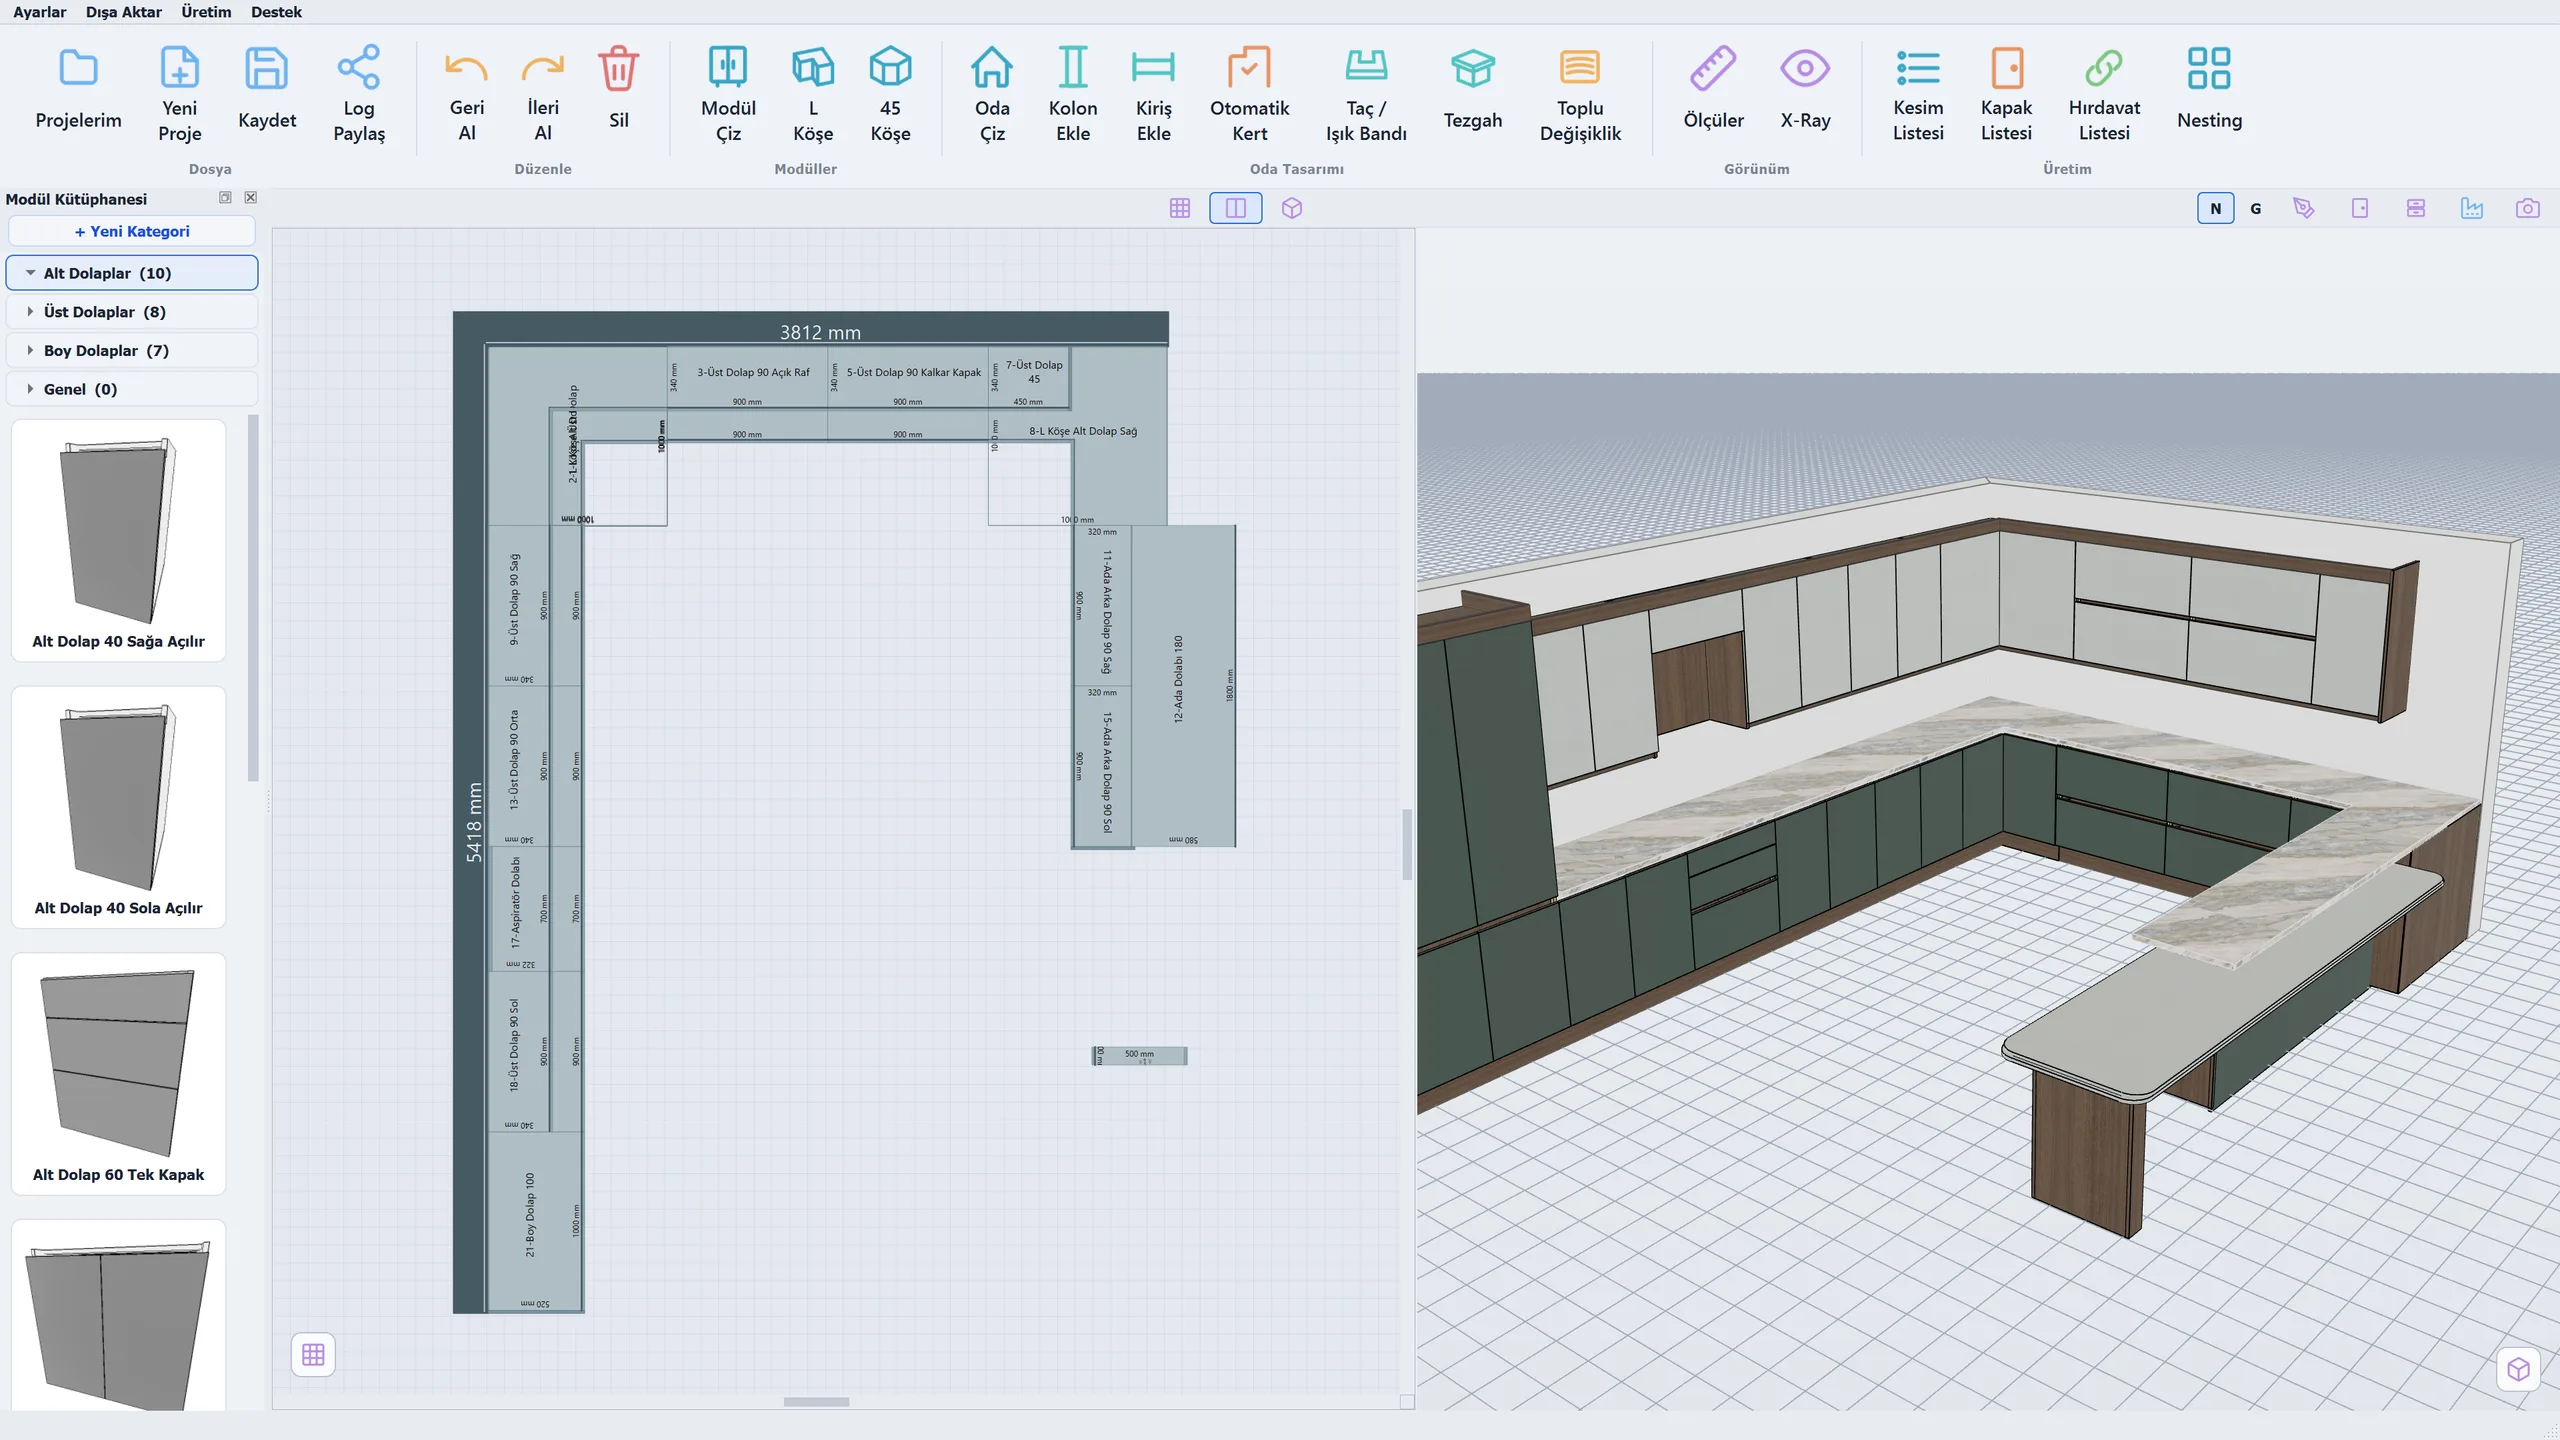This screenshot has height=1440, width=2560.
Task: Switch to 2D grid-only view layout
Action: tap(1180, 208)
